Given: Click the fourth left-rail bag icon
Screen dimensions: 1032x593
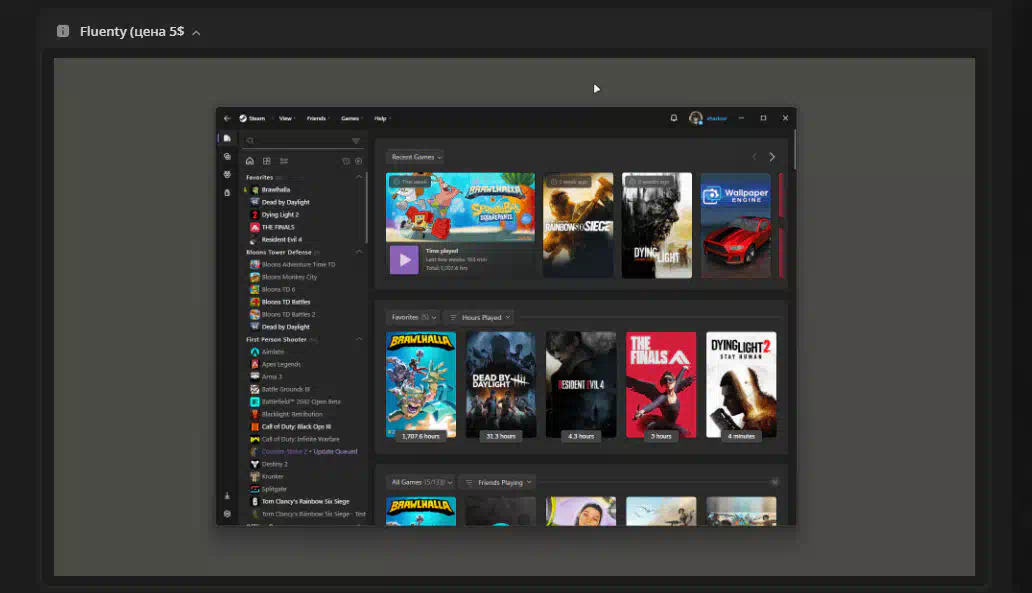Looking at the screenshot, I should 227,193.
